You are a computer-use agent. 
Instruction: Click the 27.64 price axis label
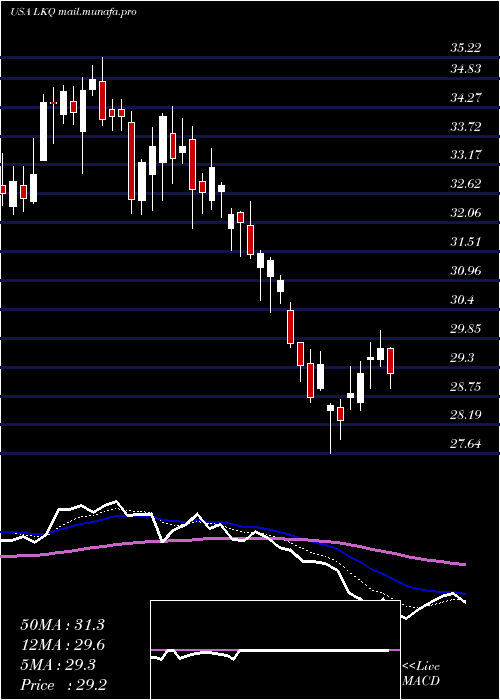pyautogui.click(x=466, y=444)
